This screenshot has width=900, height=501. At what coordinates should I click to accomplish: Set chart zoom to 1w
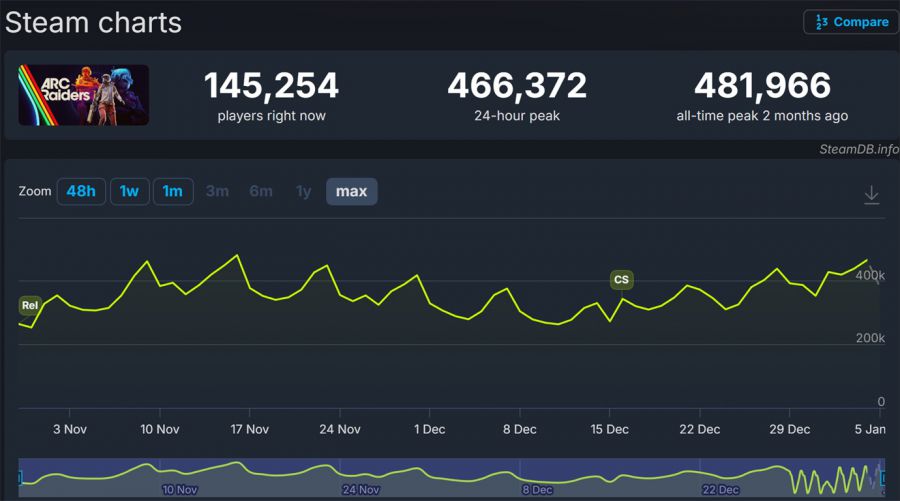tap(129, 191)
